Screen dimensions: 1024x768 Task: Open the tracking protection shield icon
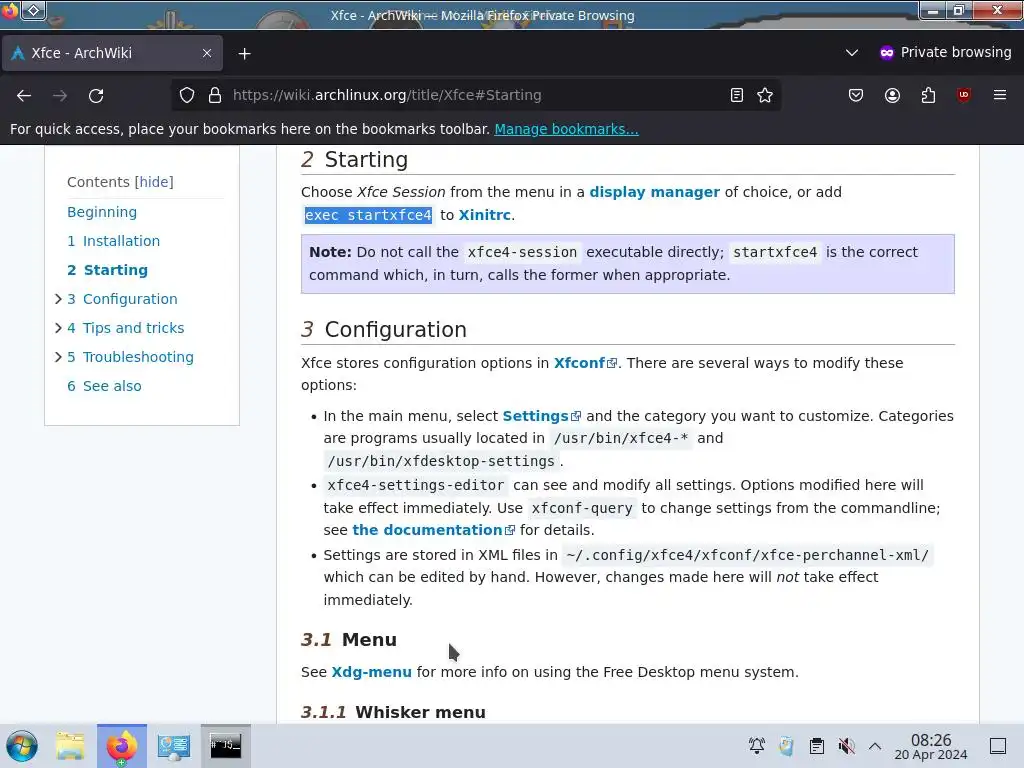point(187,95)
